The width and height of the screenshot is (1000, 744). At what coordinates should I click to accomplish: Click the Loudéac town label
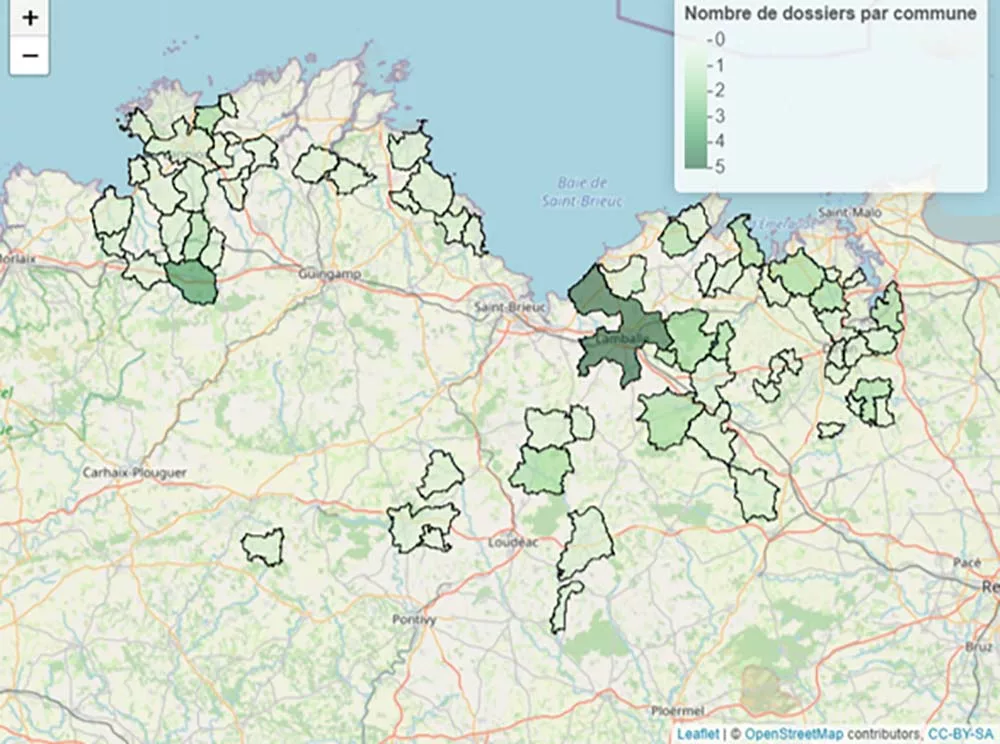click(513, 543)
